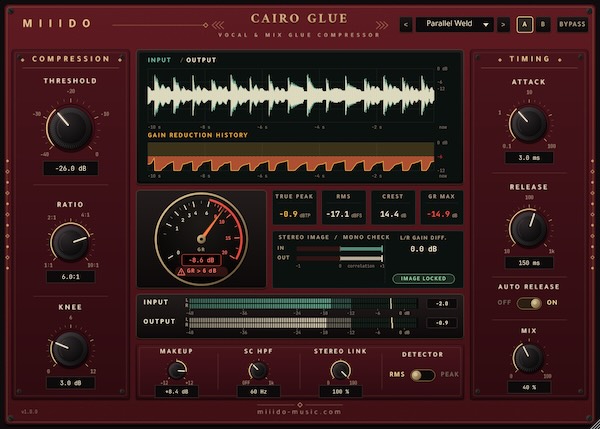Click the OUT stereo correlation bar
Image resolution: width=600 pixels, height=429 pixels.
pos(340,258)
